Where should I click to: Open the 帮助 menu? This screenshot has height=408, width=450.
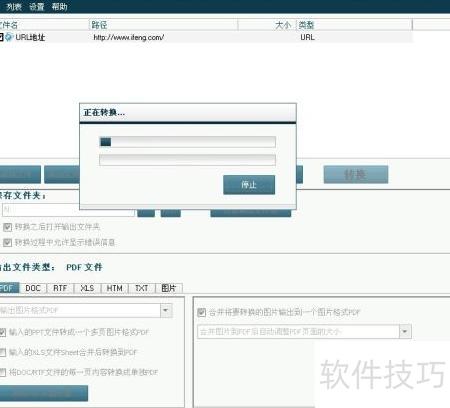coord(60,7)
